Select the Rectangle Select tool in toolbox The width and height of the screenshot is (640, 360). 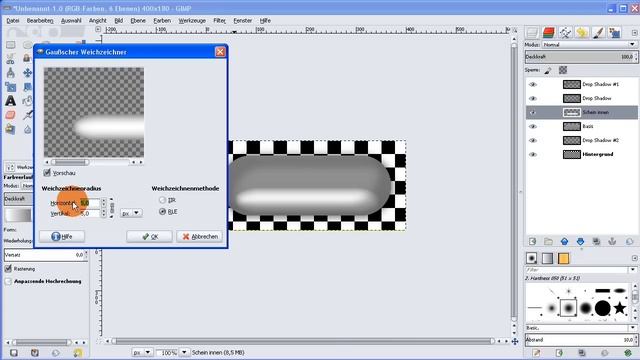(x=11, y=45)
